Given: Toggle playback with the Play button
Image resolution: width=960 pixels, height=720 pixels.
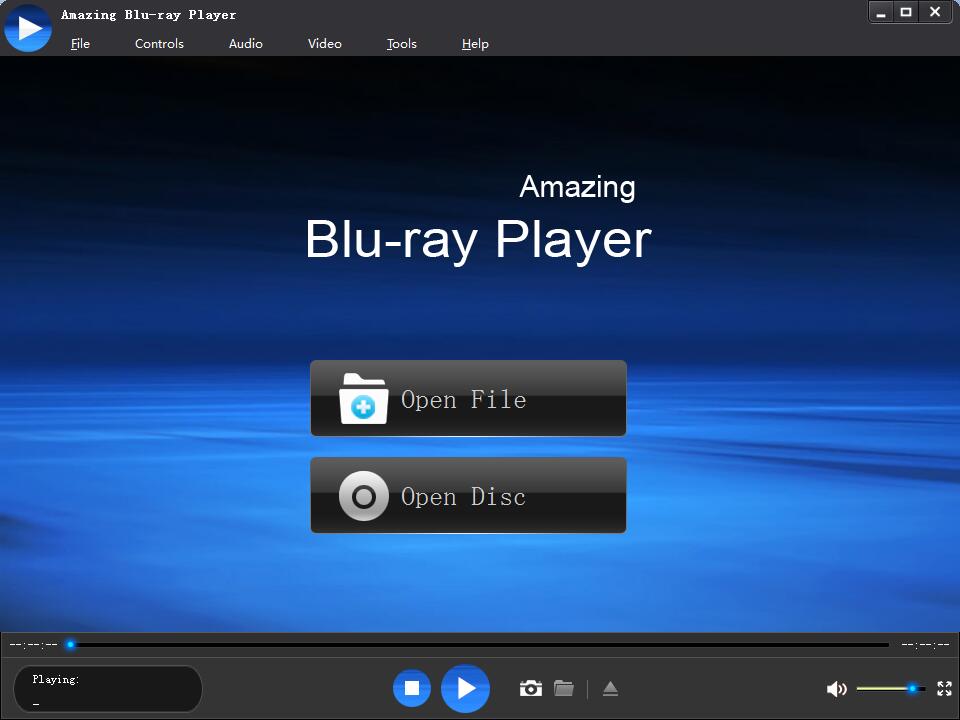Looking at the screenshot, I should 465,688.
